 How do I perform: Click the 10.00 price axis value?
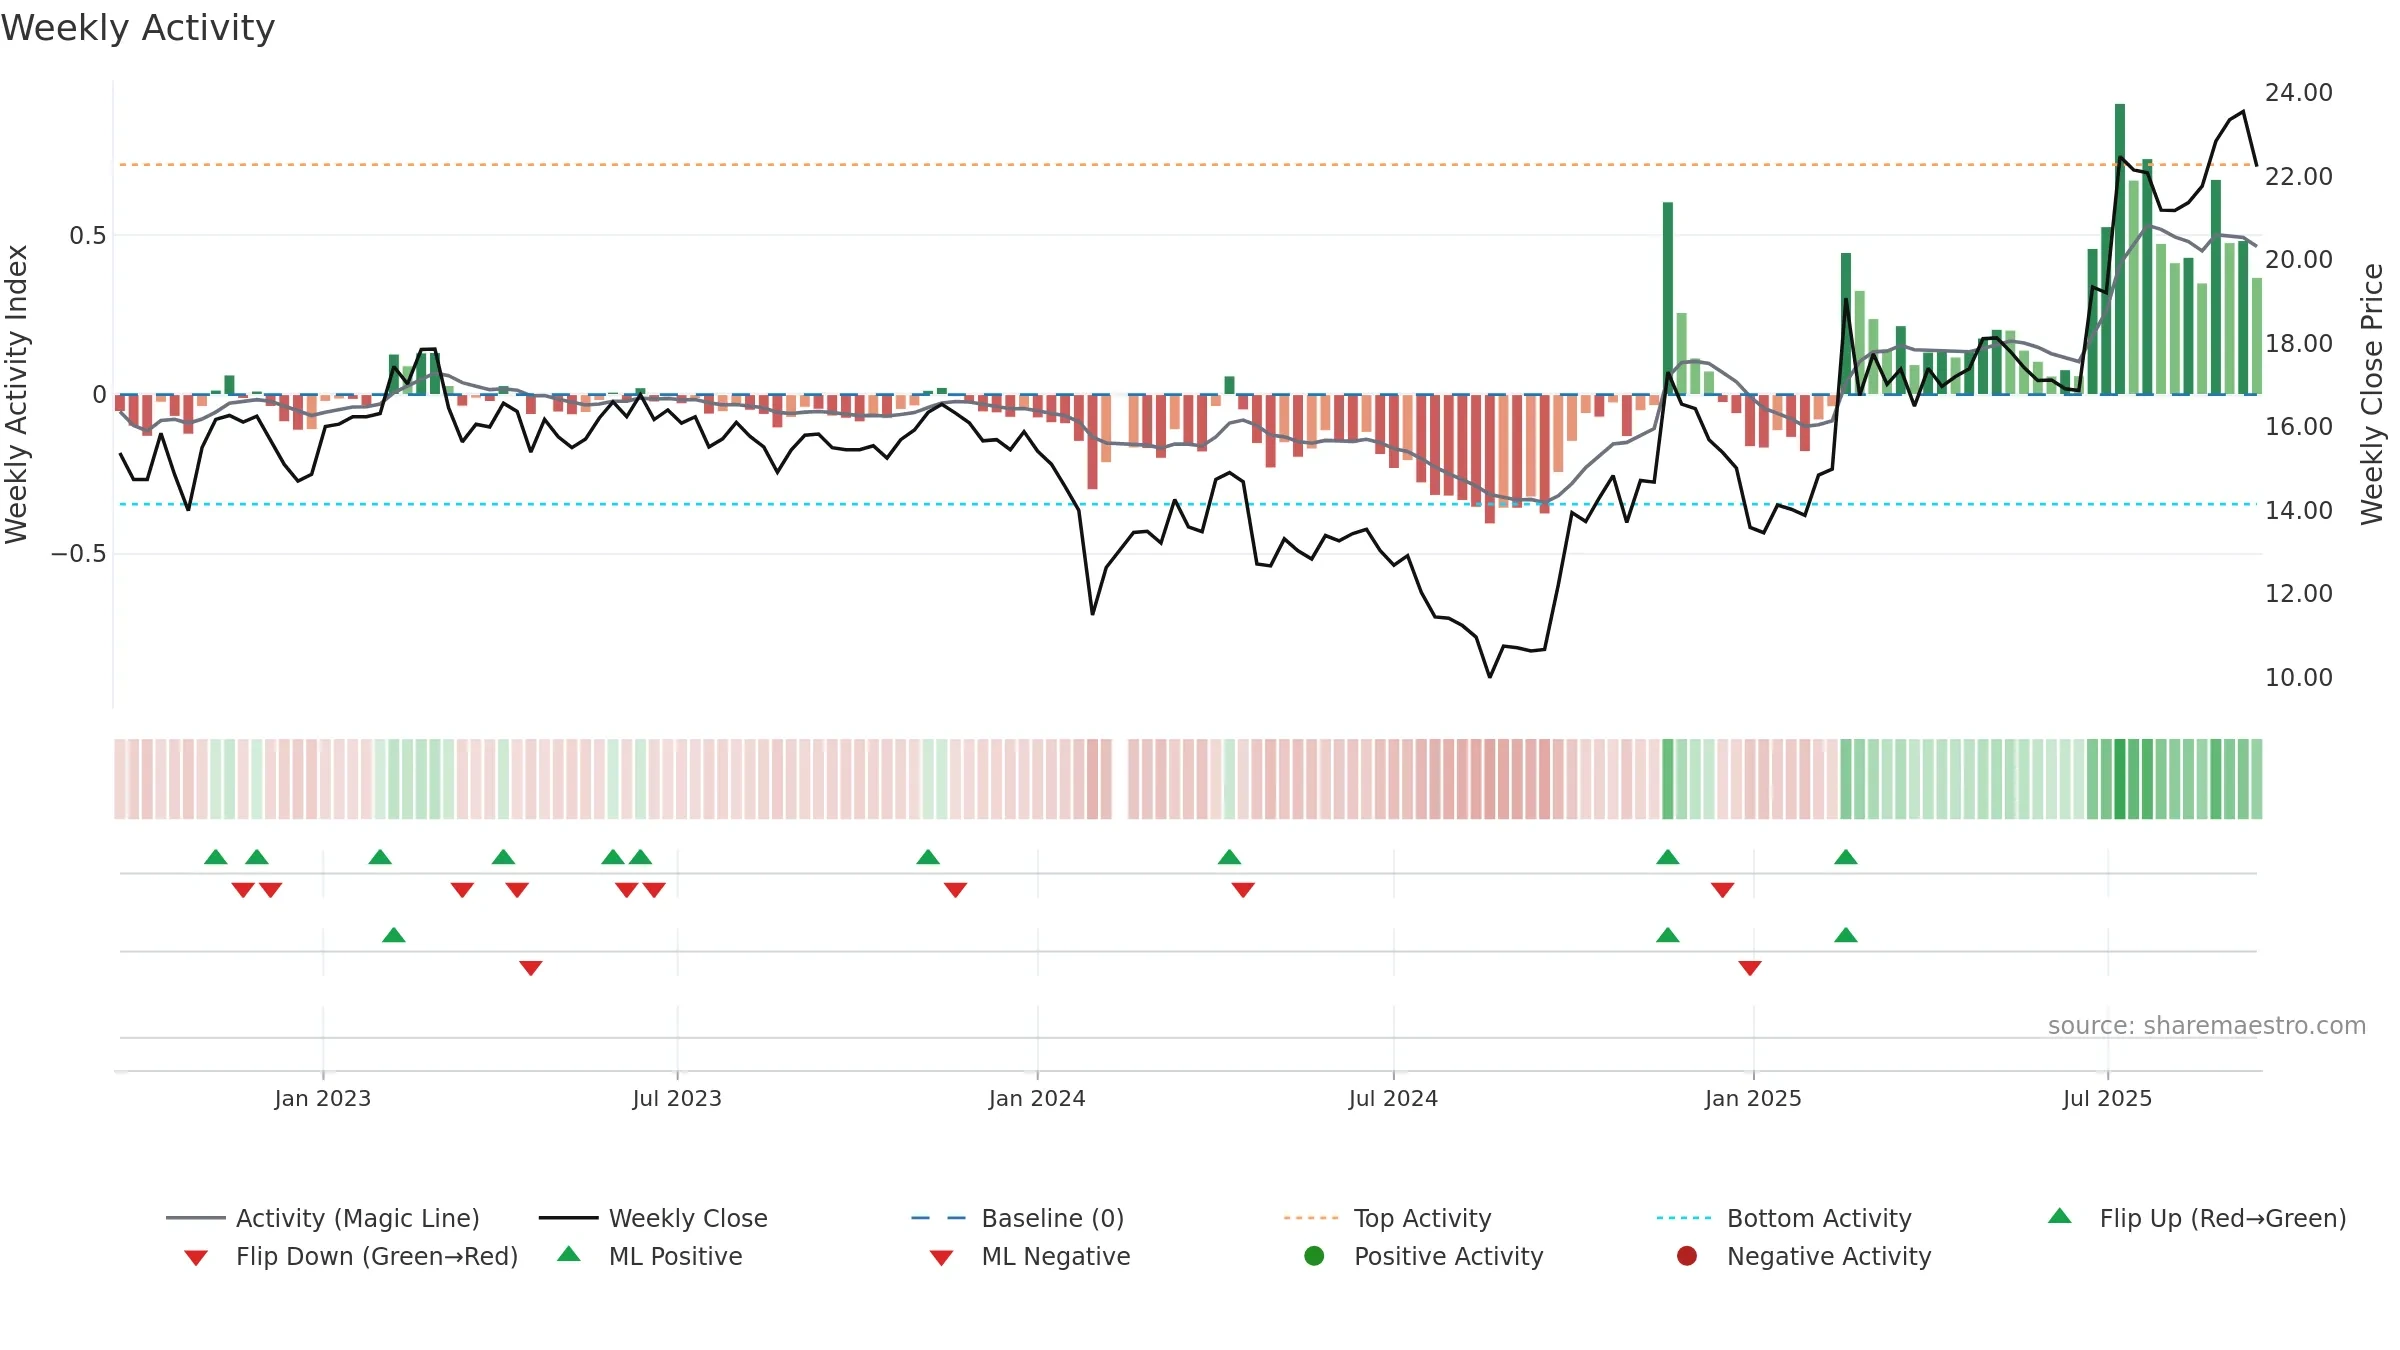[x=2299, y=677]
